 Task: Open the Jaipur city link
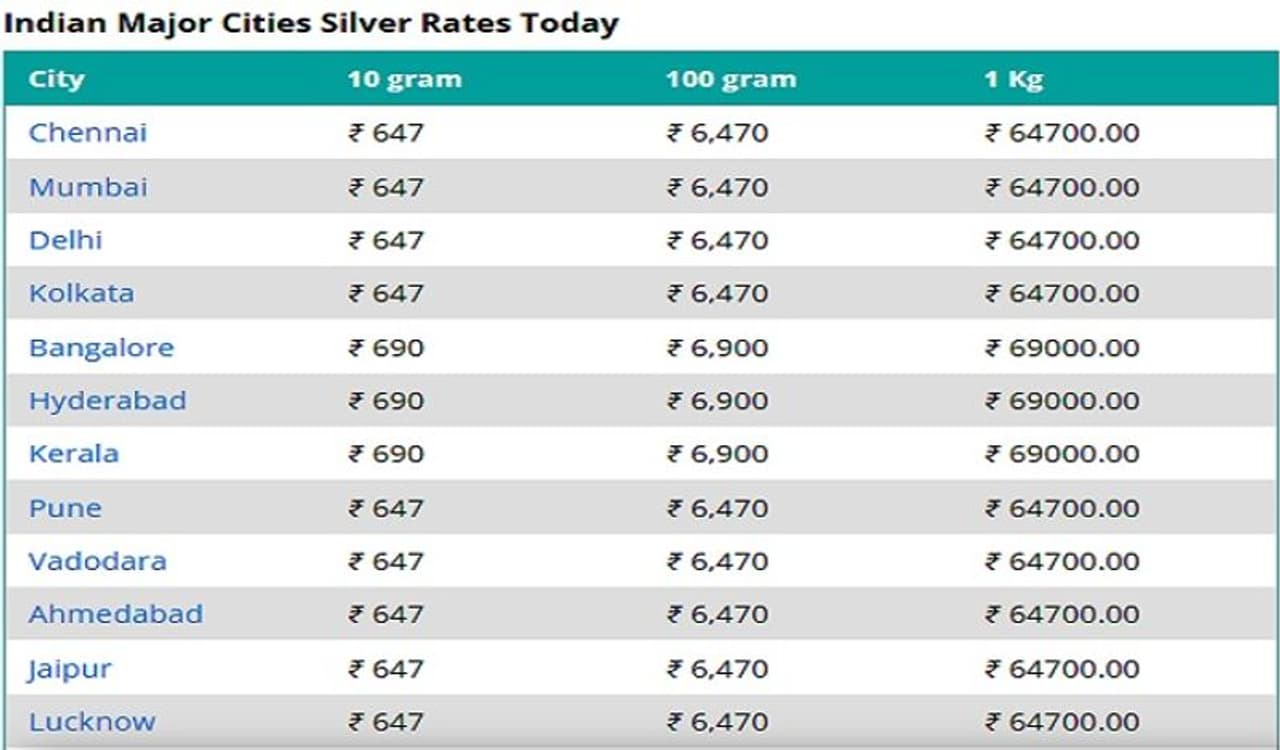(x=70, y=668)
